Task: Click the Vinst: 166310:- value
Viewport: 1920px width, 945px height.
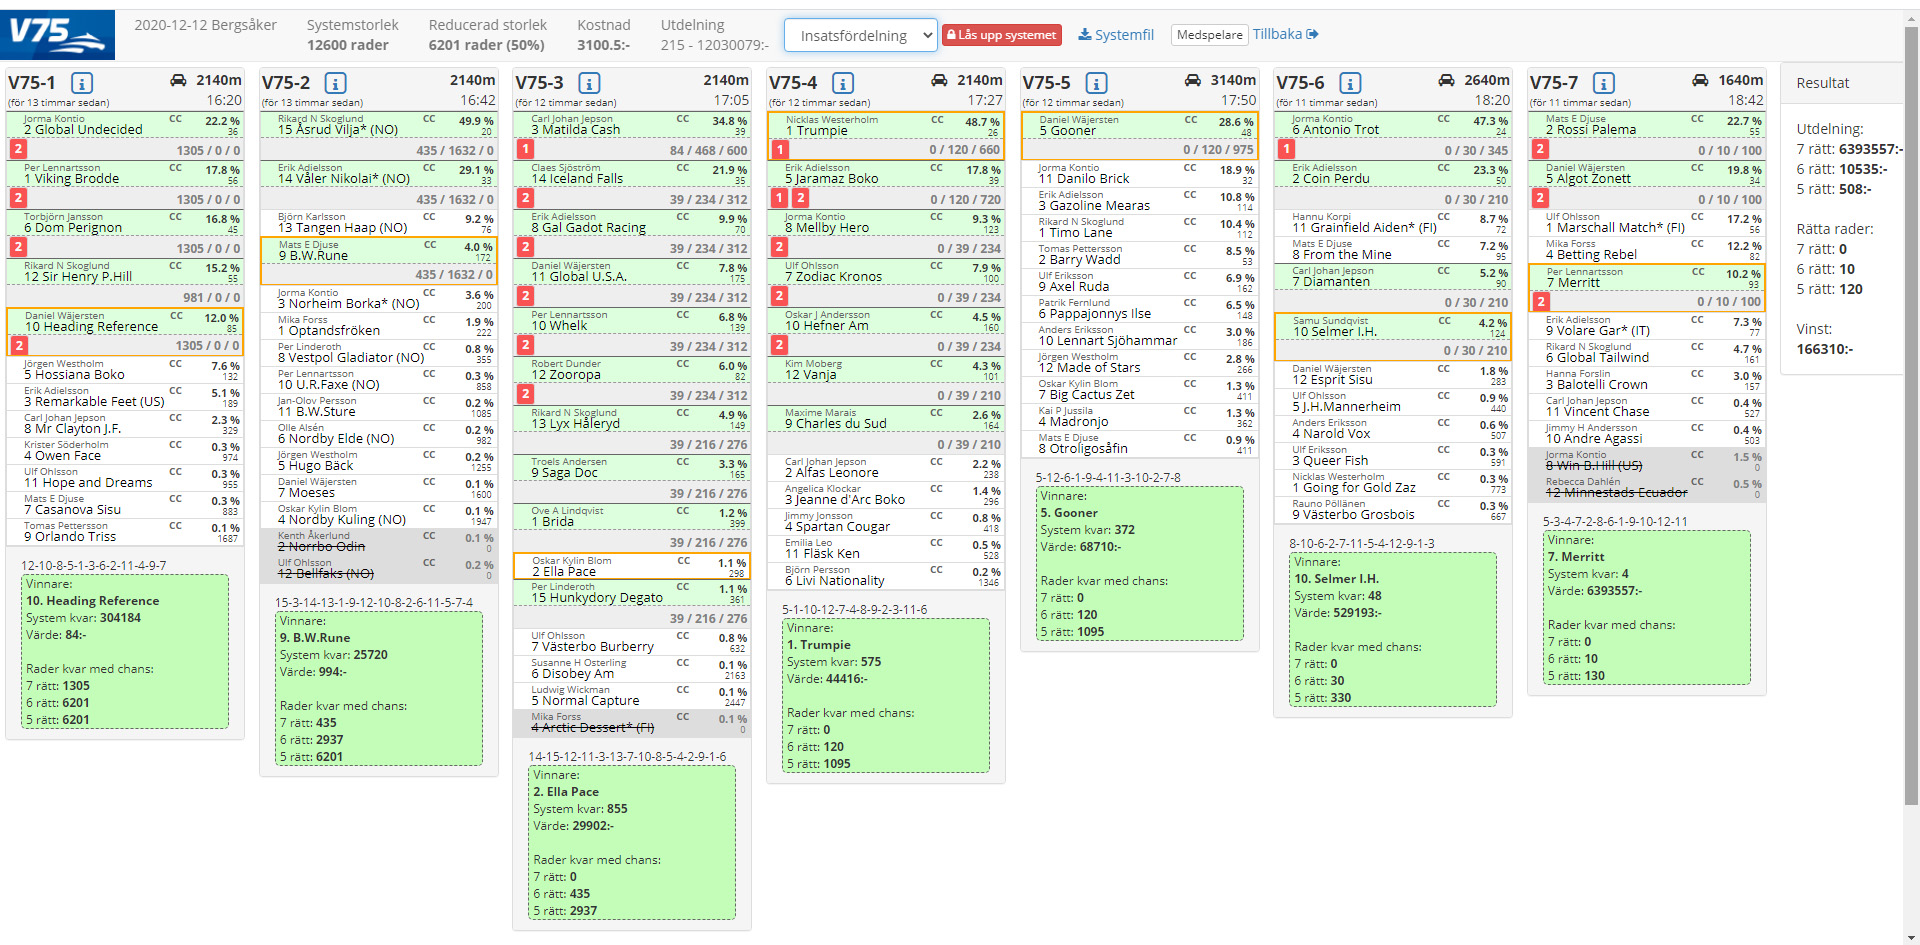Action: coord(1825,349)
